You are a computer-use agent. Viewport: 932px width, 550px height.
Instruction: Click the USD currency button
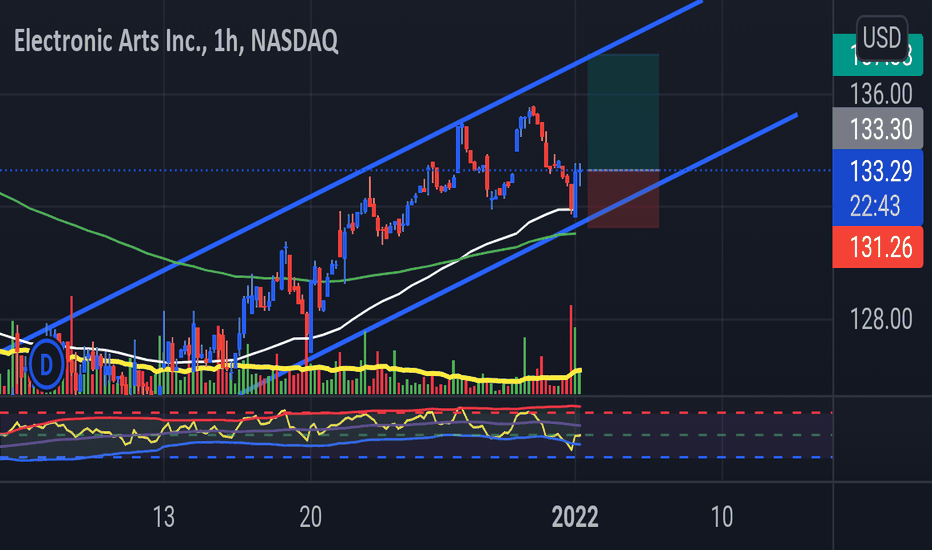coord(881,38)
